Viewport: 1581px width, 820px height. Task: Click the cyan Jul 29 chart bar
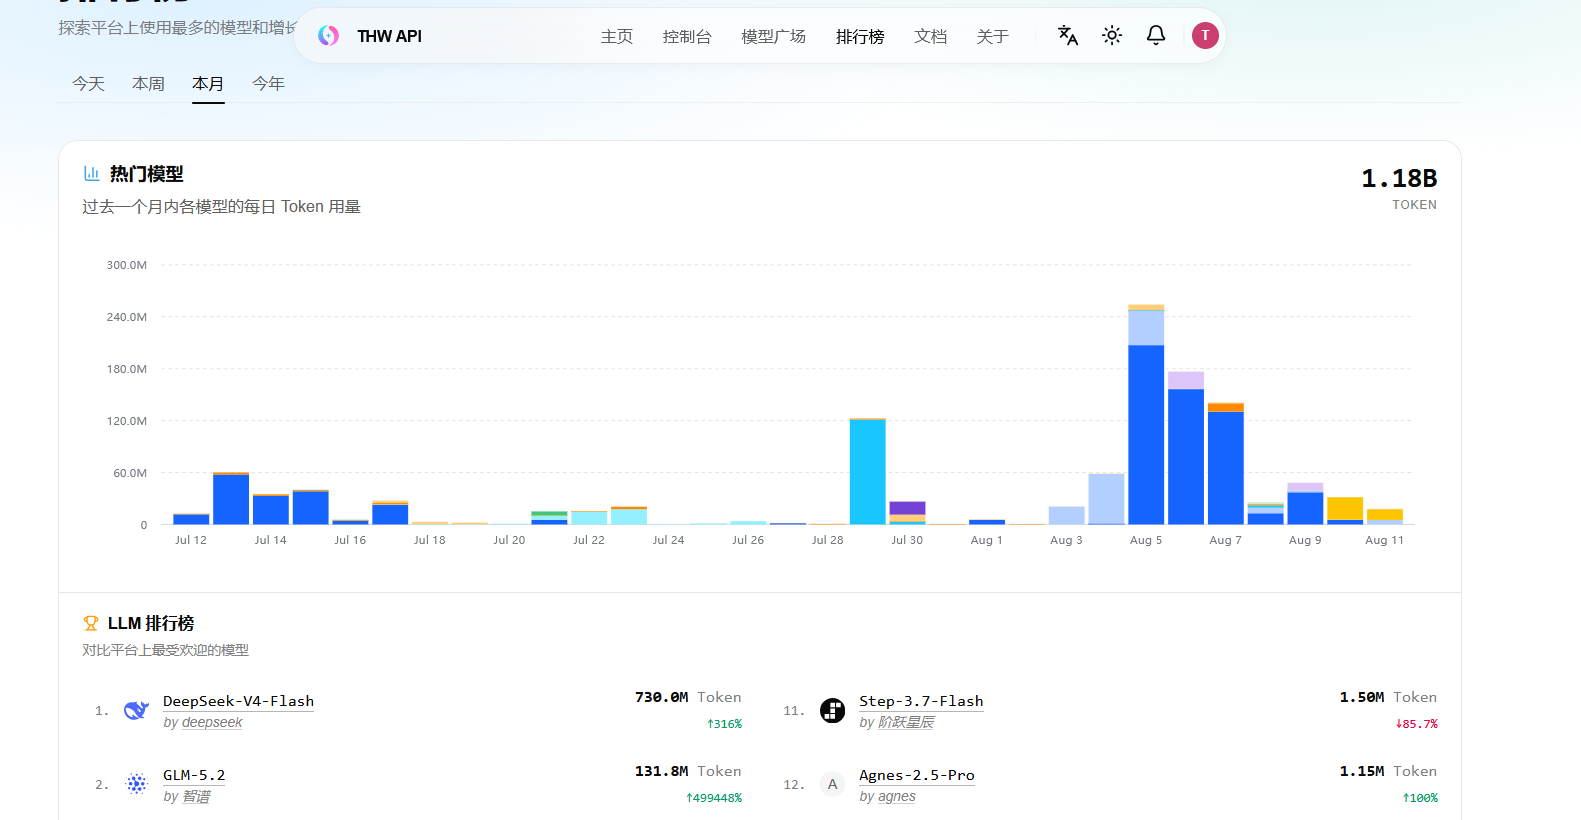(x=867, y=471)
